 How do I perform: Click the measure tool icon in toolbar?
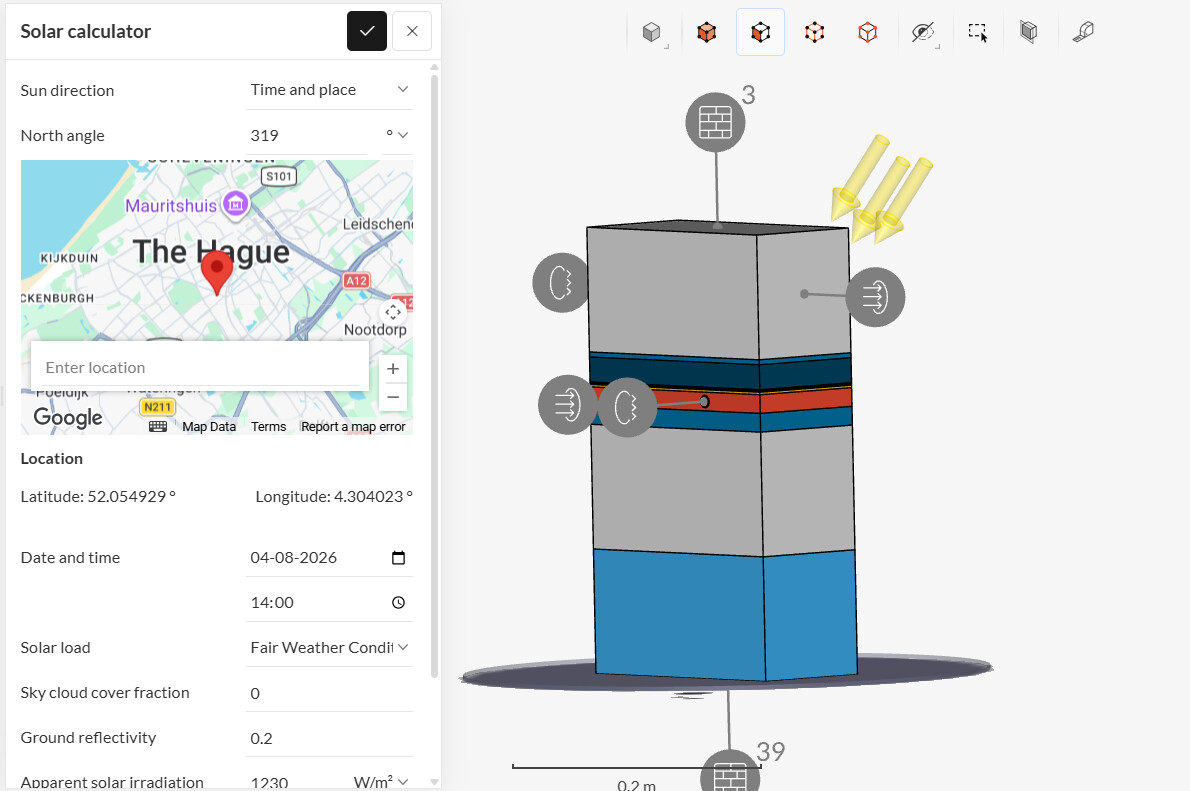[1083, 32]
